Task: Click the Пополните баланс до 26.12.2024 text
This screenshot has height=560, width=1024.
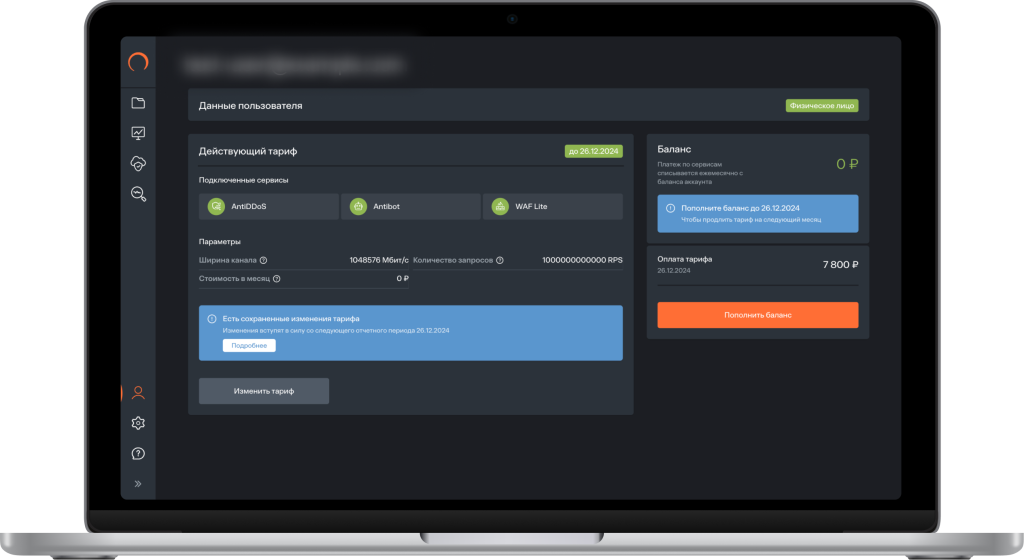Action: (x=740, y=208)
